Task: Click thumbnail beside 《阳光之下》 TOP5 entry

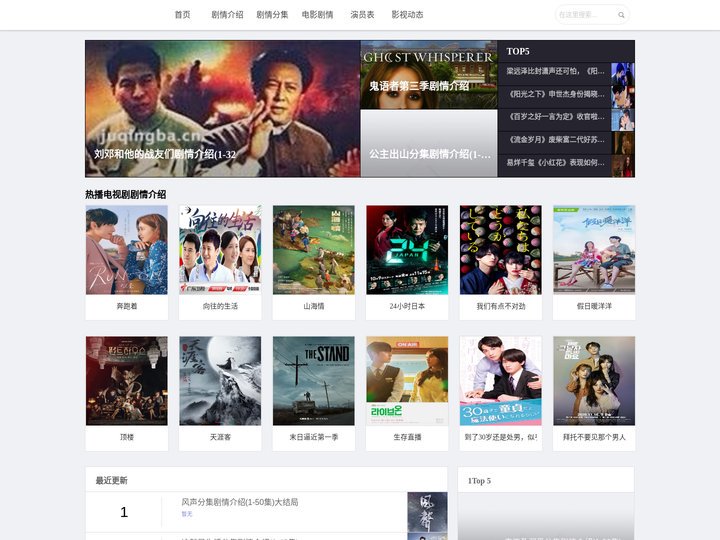Action: 623,97
